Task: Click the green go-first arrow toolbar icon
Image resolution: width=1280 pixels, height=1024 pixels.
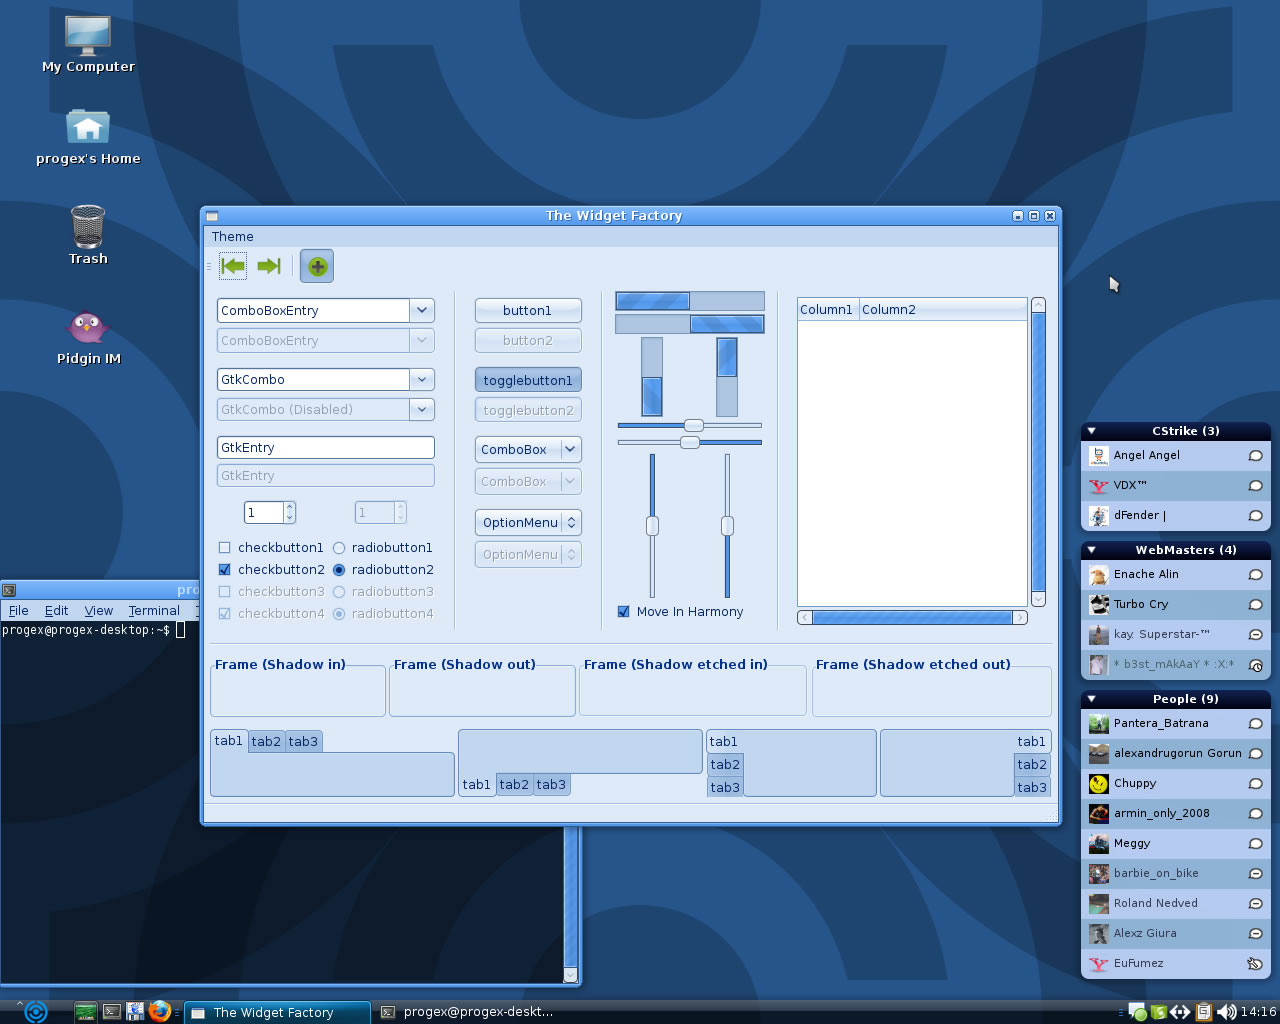Action: [233, 266]
